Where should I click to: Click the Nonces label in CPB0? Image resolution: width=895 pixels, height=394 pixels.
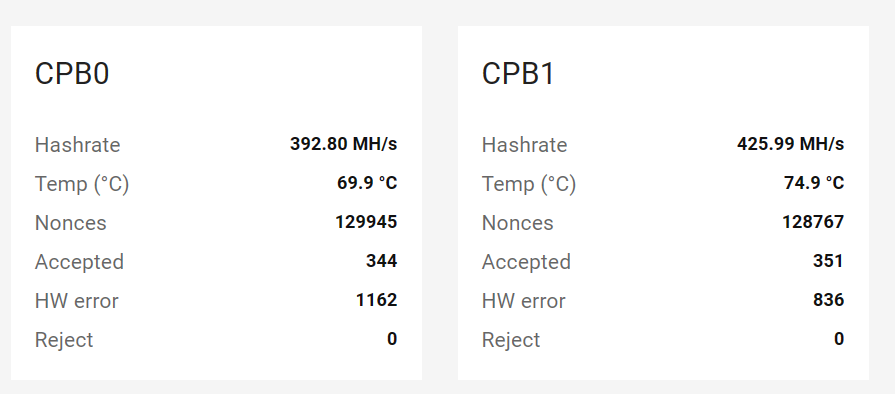point(71,223)
